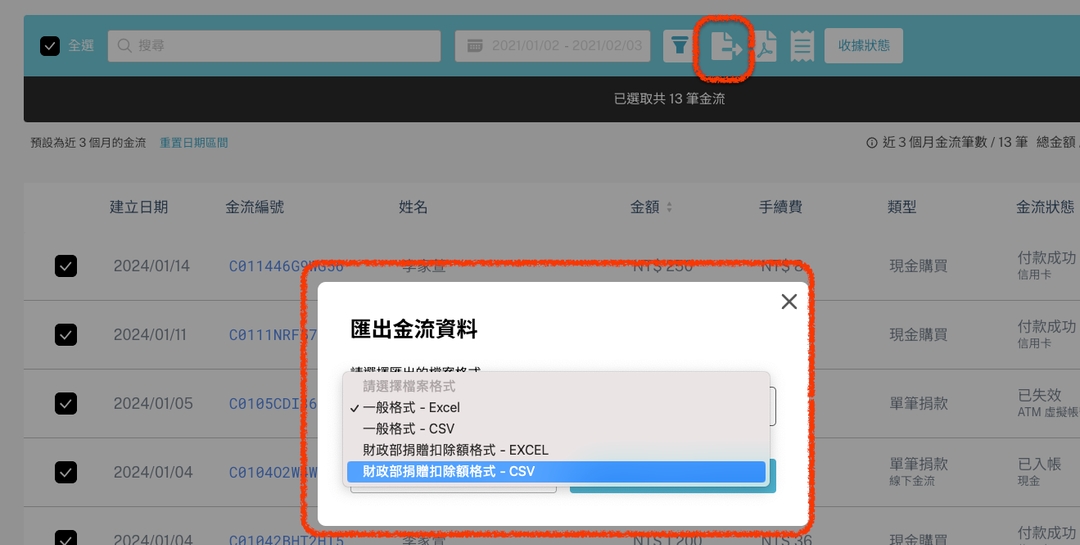Screen dimensions: 1080x545
Task: Click the 金流狀態 column header
Action: (1045, 207)
